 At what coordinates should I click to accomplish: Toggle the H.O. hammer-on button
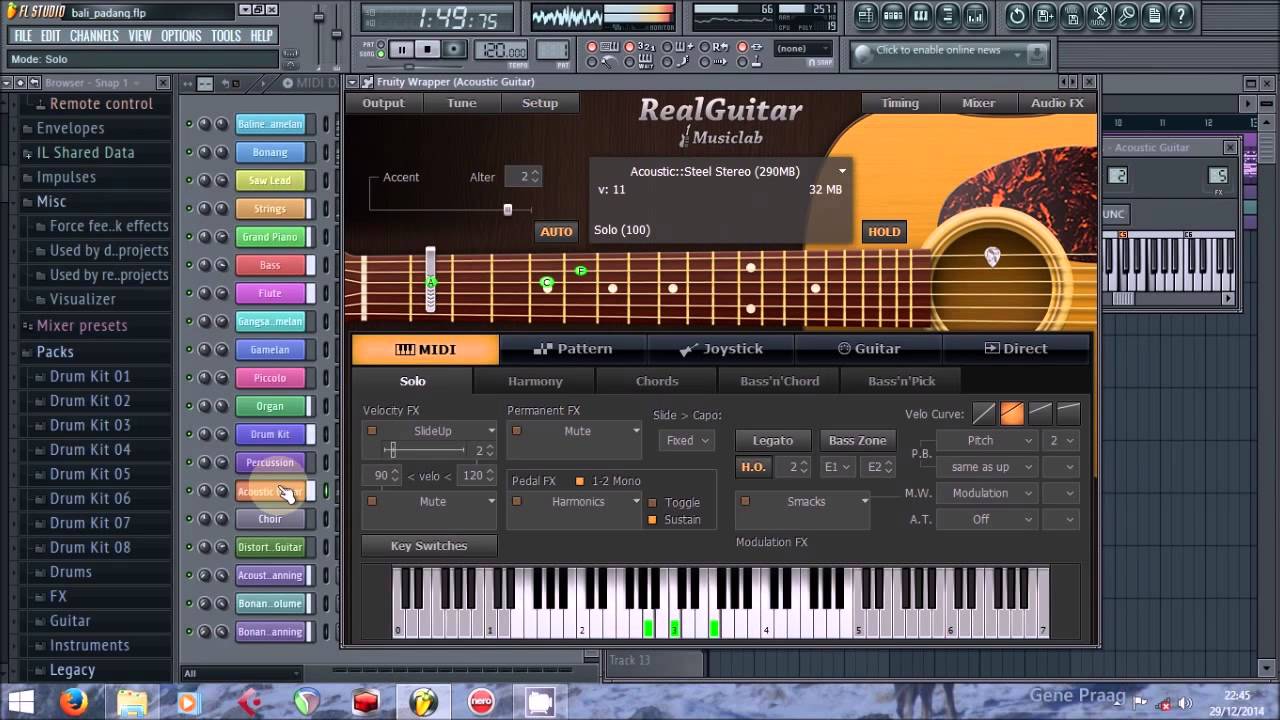point(753,467)
